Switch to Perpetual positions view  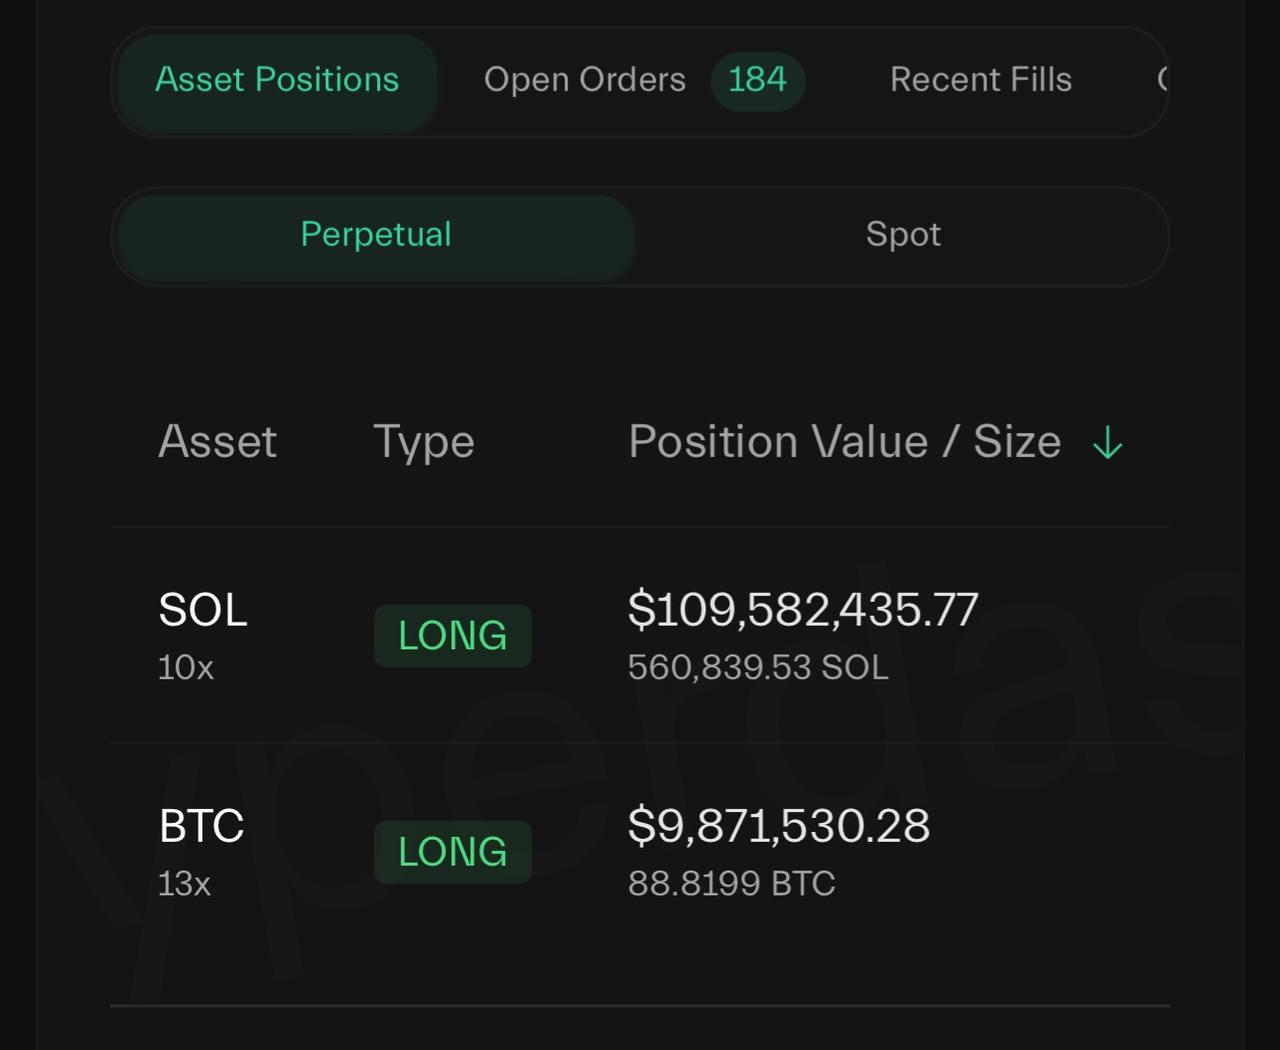[376, 235]
